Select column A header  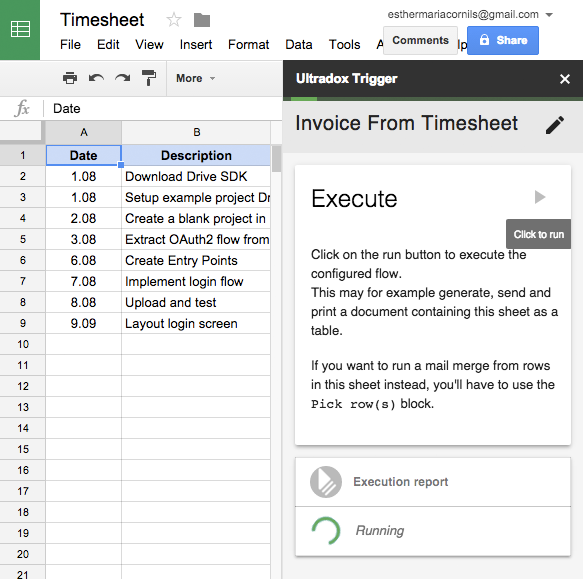point(84,132)
